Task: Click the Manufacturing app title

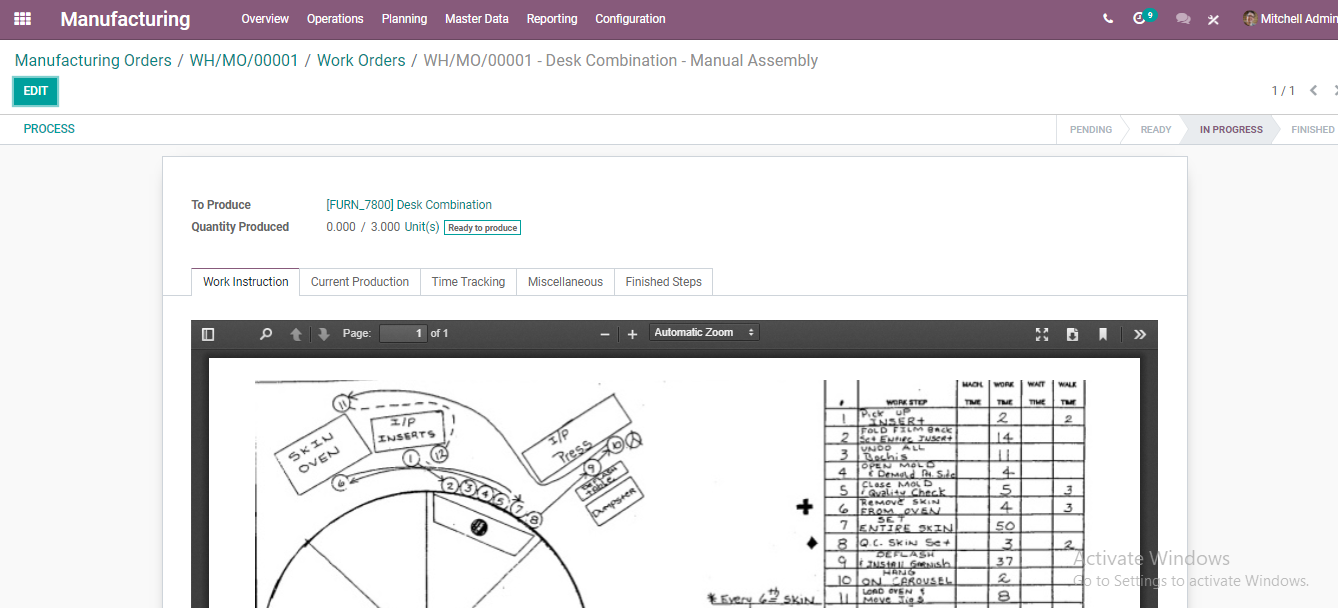Action: point(125,19)
